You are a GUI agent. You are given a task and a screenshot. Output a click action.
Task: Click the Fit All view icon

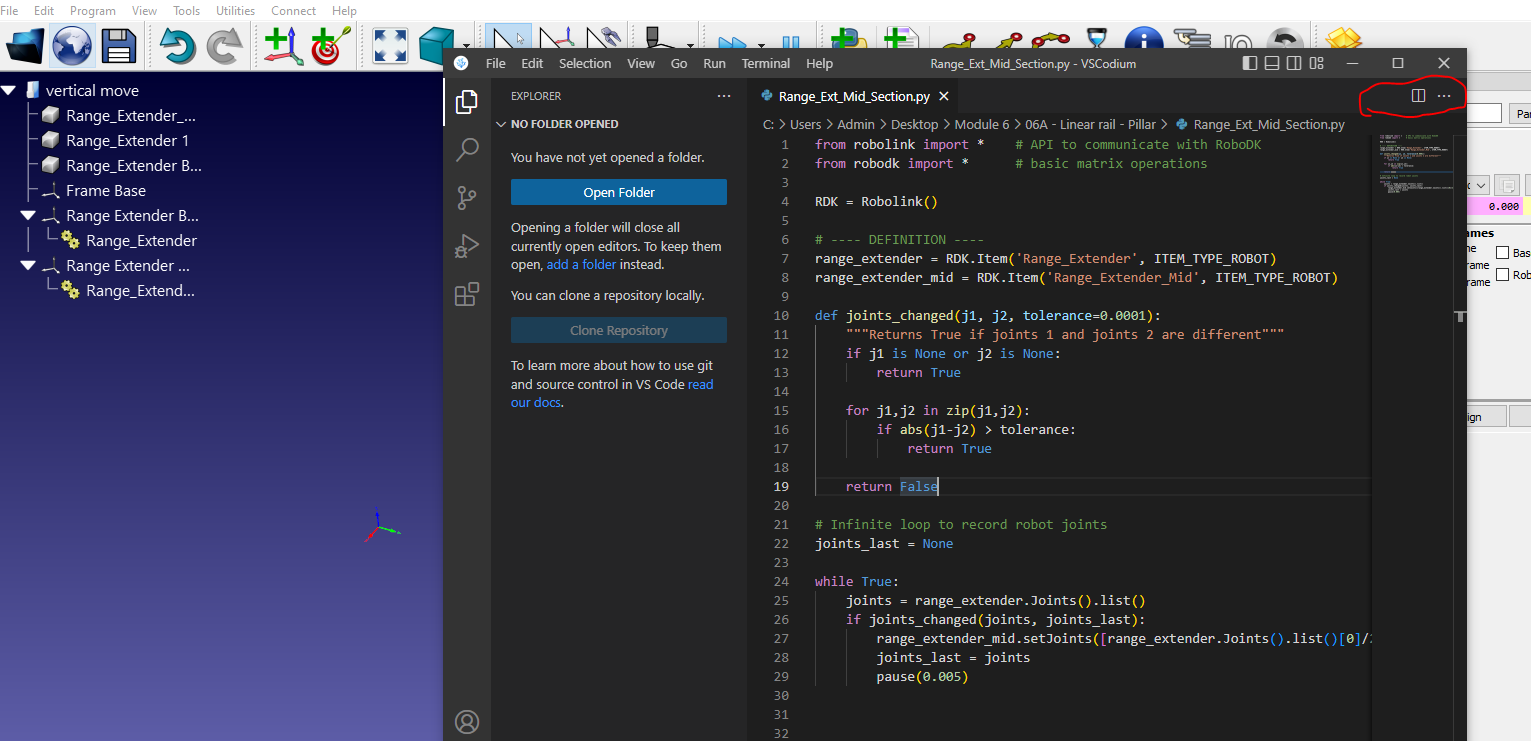pyautogui.click(x=389, y=45)
